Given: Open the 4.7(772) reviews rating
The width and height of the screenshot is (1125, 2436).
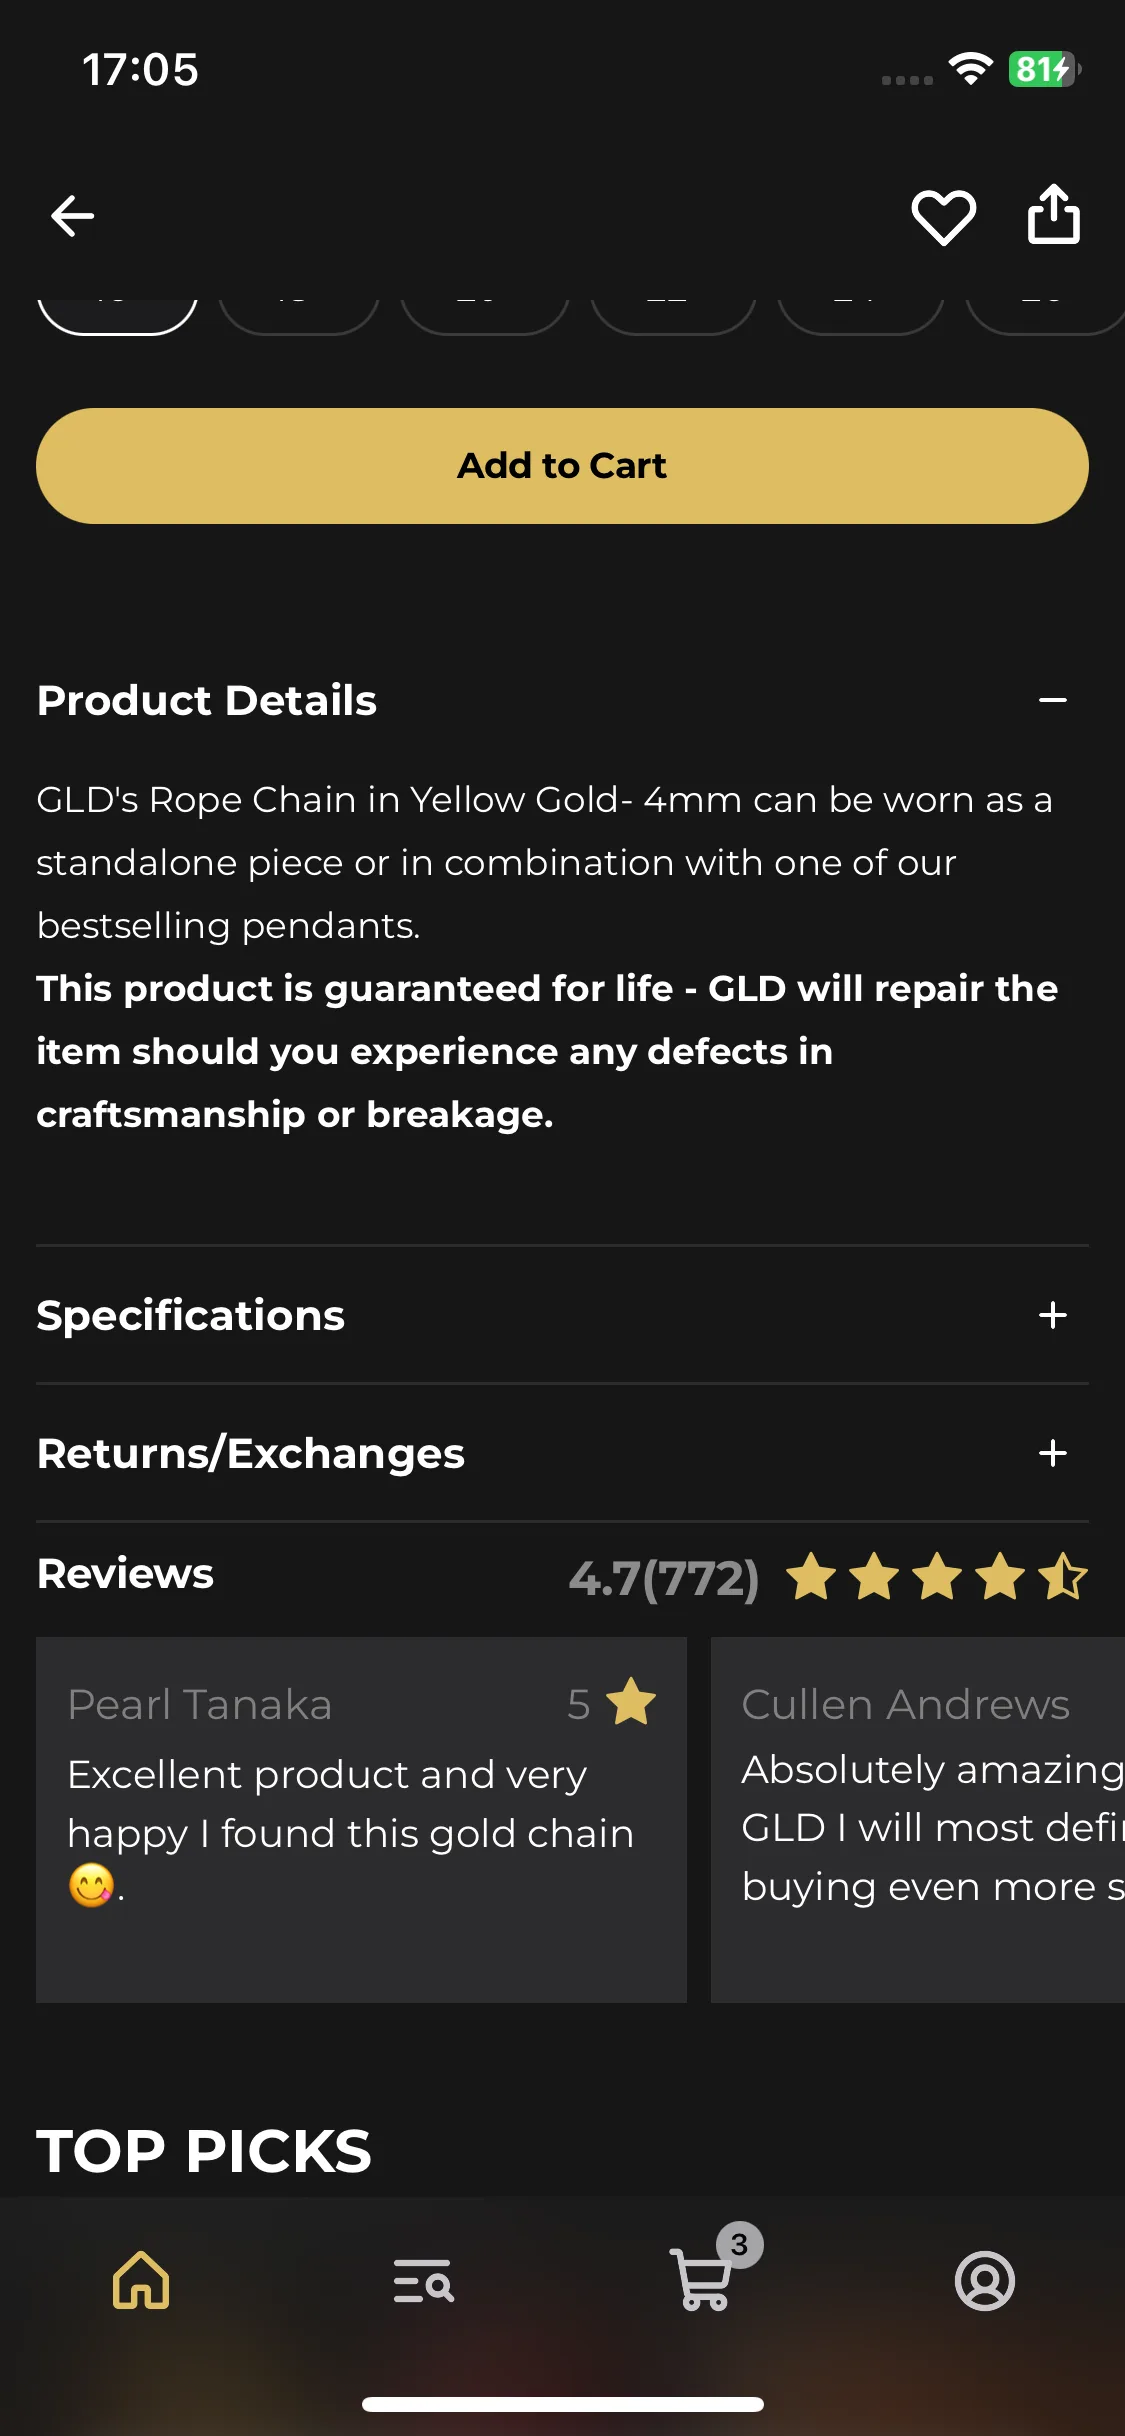Looking at the screenshot, I should (664, 1578).
